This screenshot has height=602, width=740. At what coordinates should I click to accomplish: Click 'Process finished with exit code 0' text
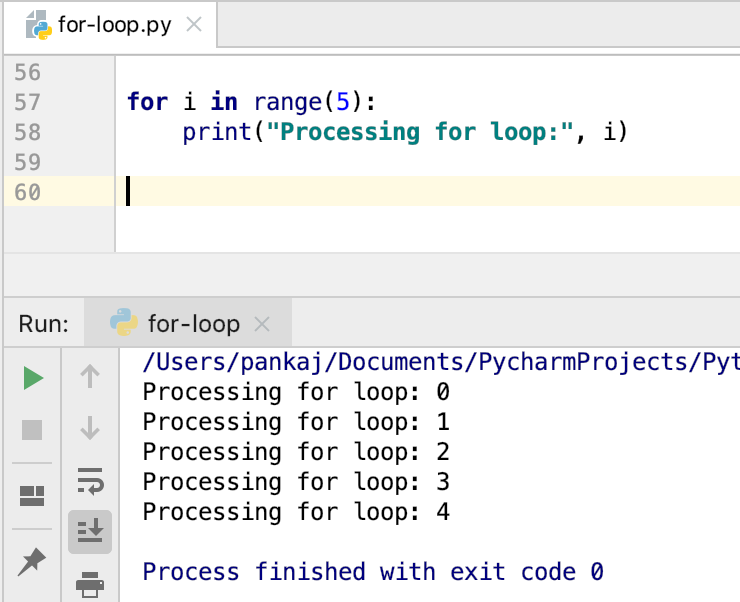[373, 572]
